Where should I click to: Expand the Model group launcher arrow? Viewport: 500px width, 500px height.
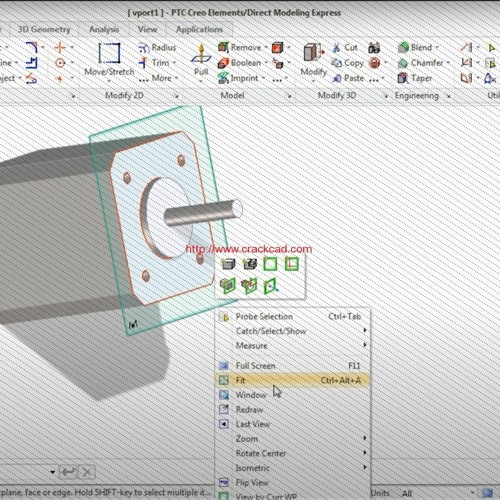pos(290,96)
